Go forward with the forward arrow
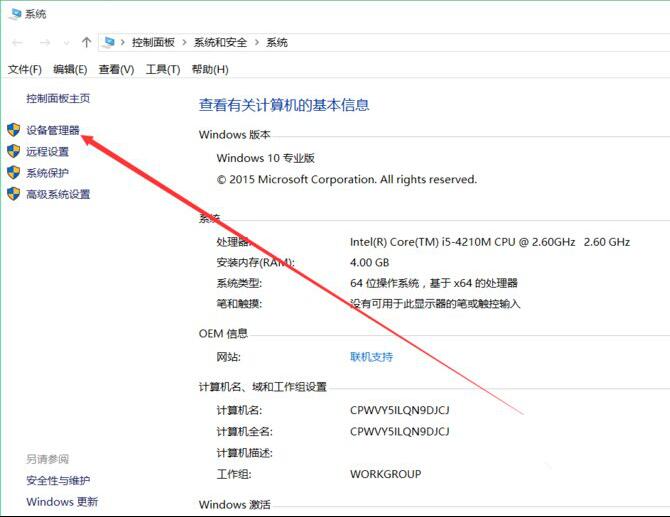The image size is (670, 517). tap(45, 43)
